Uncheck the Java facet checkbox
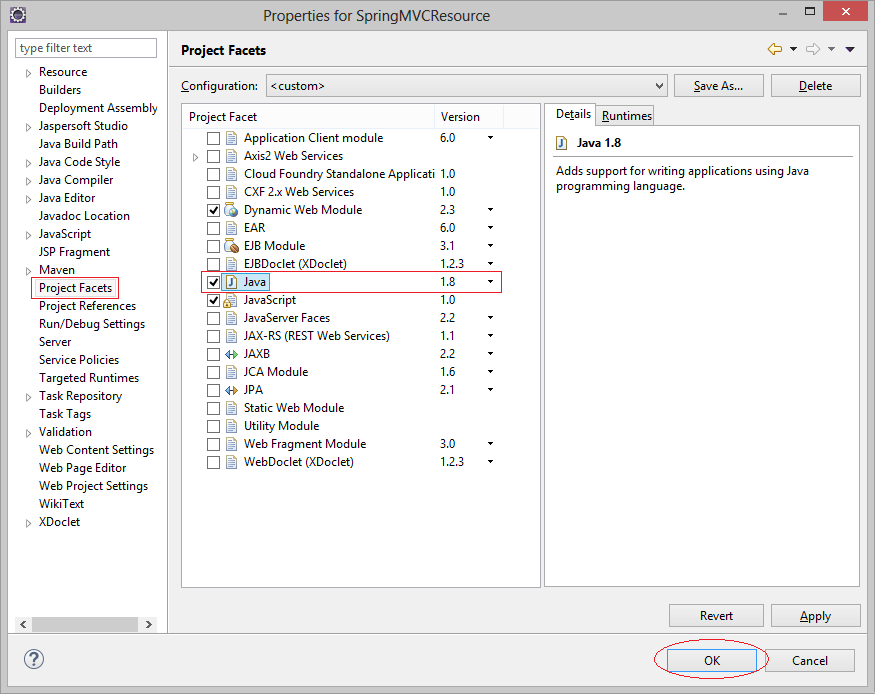The height and width of the screenshot is (694, 875). (213, 282)
